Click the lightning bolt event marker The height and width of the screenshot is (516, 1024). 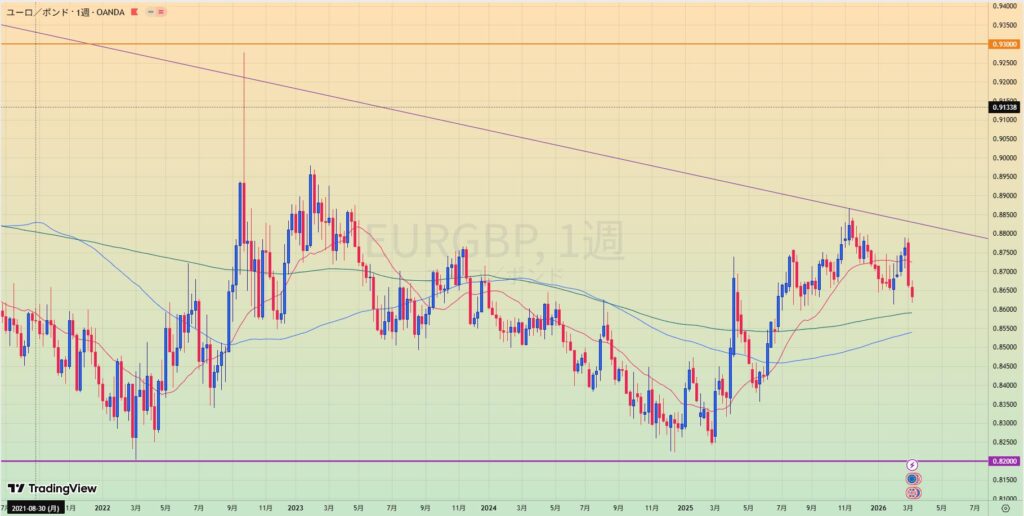click(x=912, y=466)
